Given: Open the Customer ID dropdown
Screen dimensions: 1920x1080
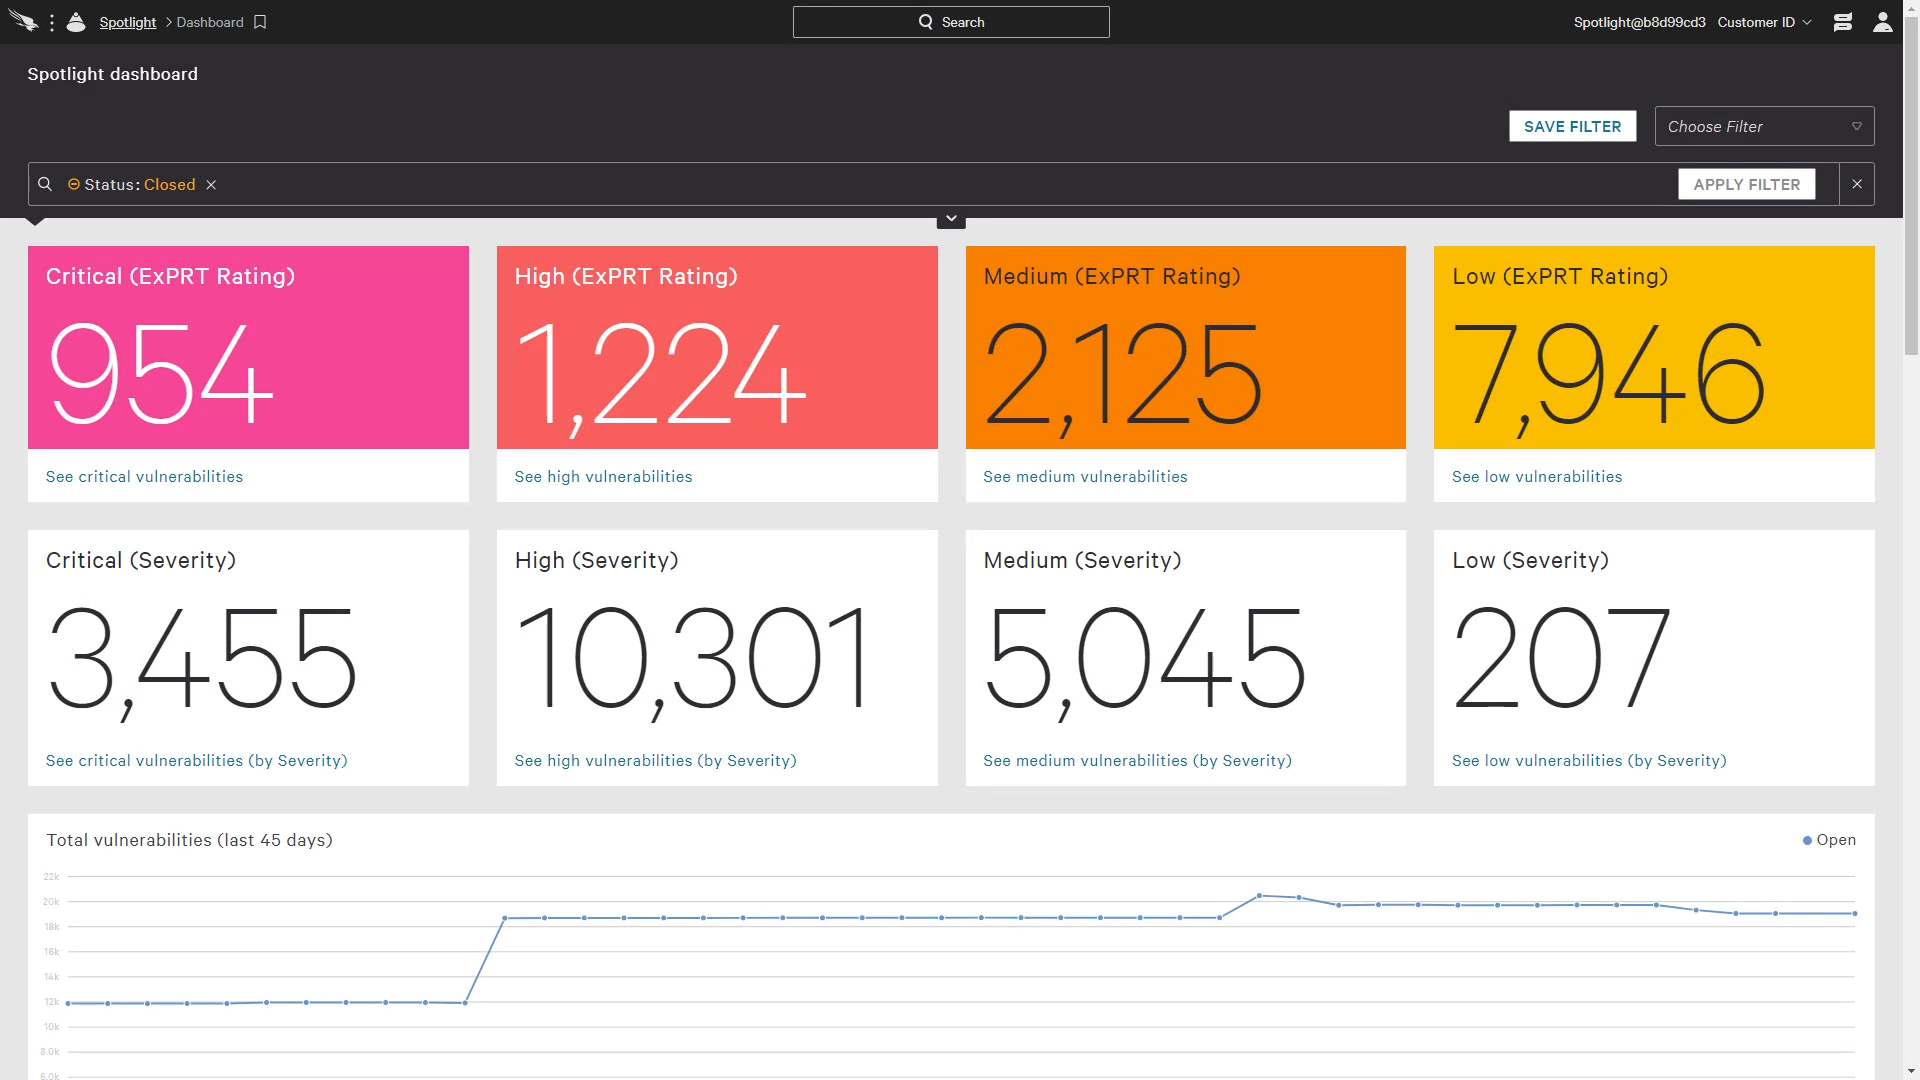Looking at the screenshot, I should point(1765,22).
